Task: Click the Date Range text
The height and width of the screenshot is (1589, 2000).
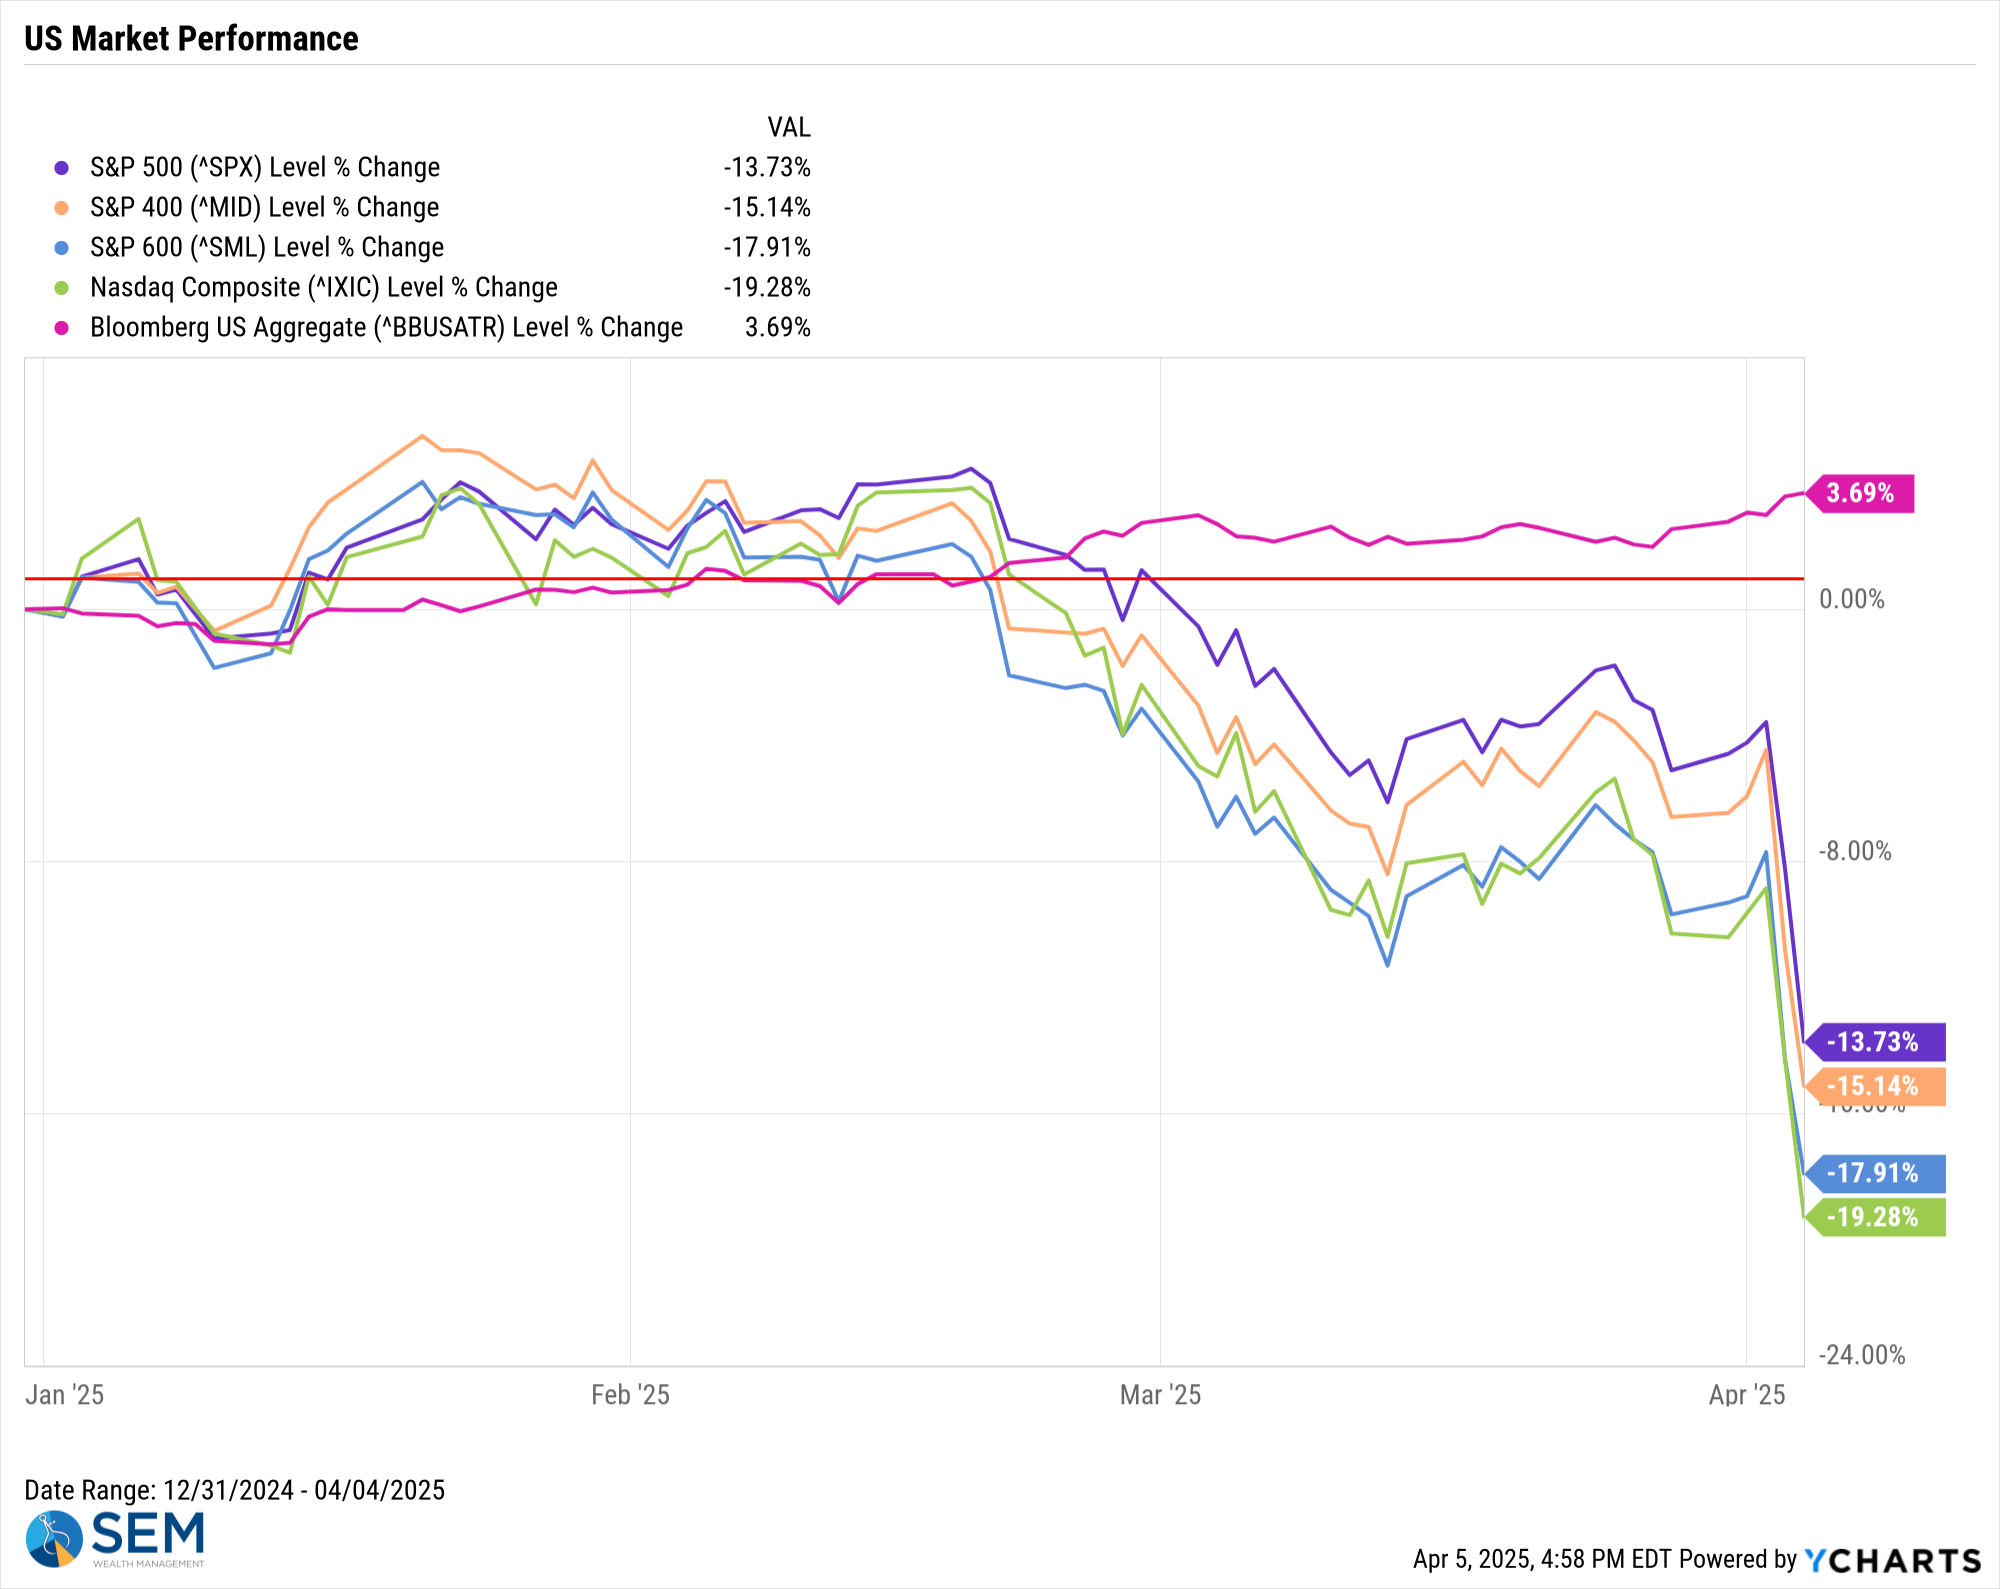Action: point(235,1490)
